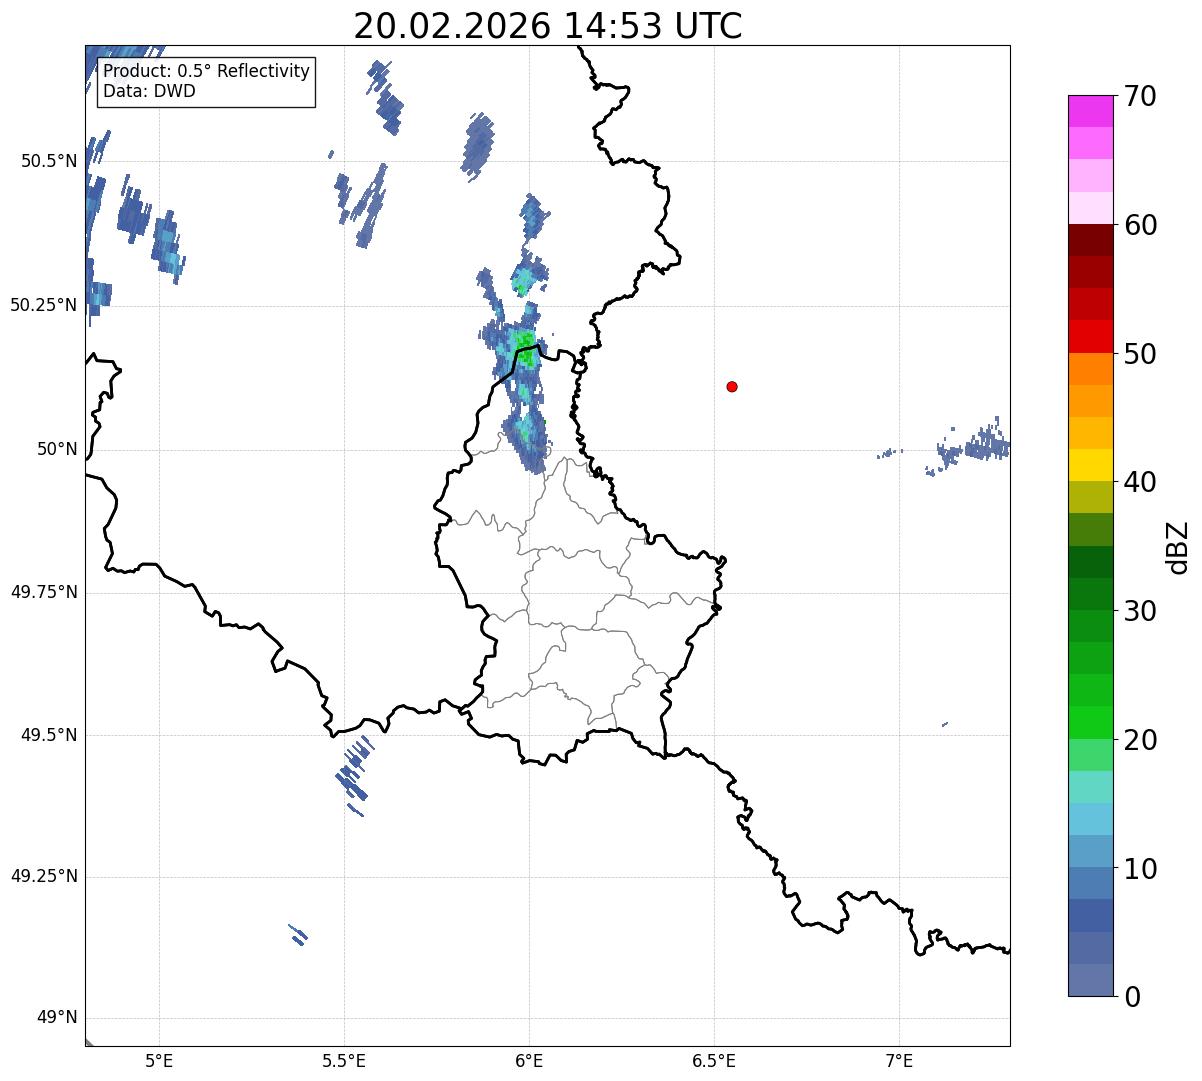The width and height of the screenshot is (1202, 1081).
Task: Click the small radar echo near 49.15°N
Action: 297,934
